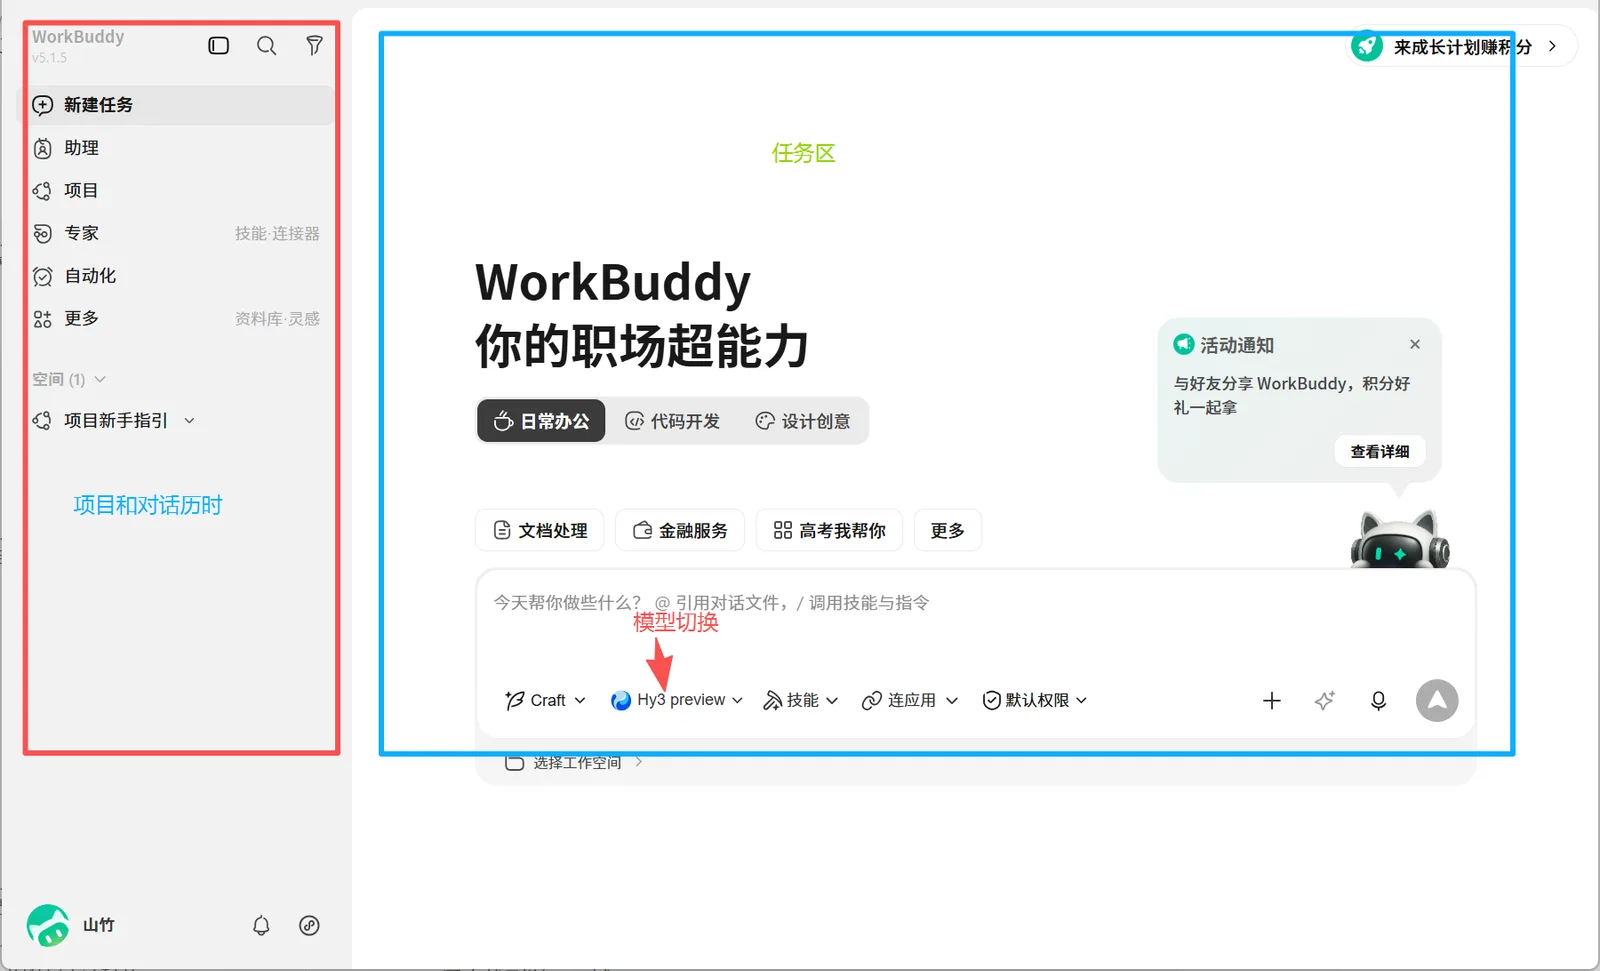
Task: Click the 技能·连接器 shortcut text
Action: tap(277, 233)
